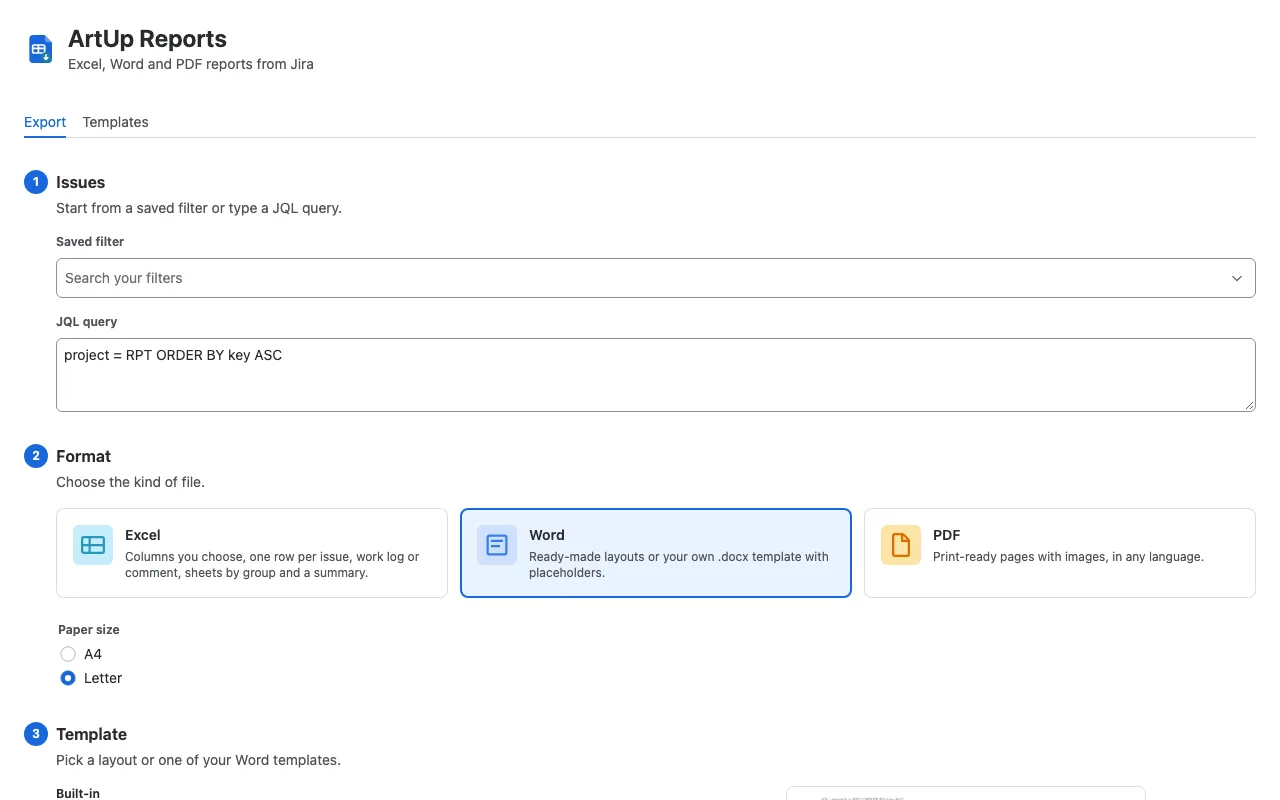Viewport: 1280px width, 800px height.
Task: Switch to the Export tab
Action: [45, 122]
